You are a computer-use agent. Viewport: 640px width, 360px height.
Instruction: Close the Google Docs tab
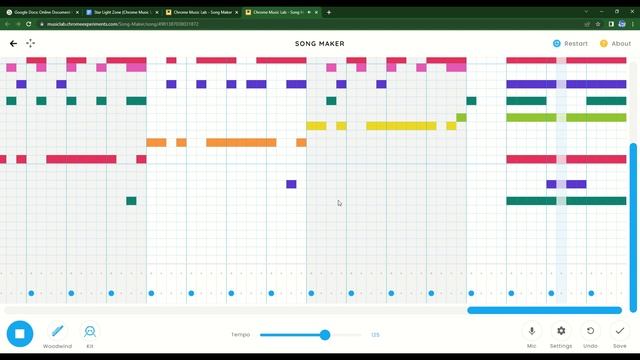77,12
